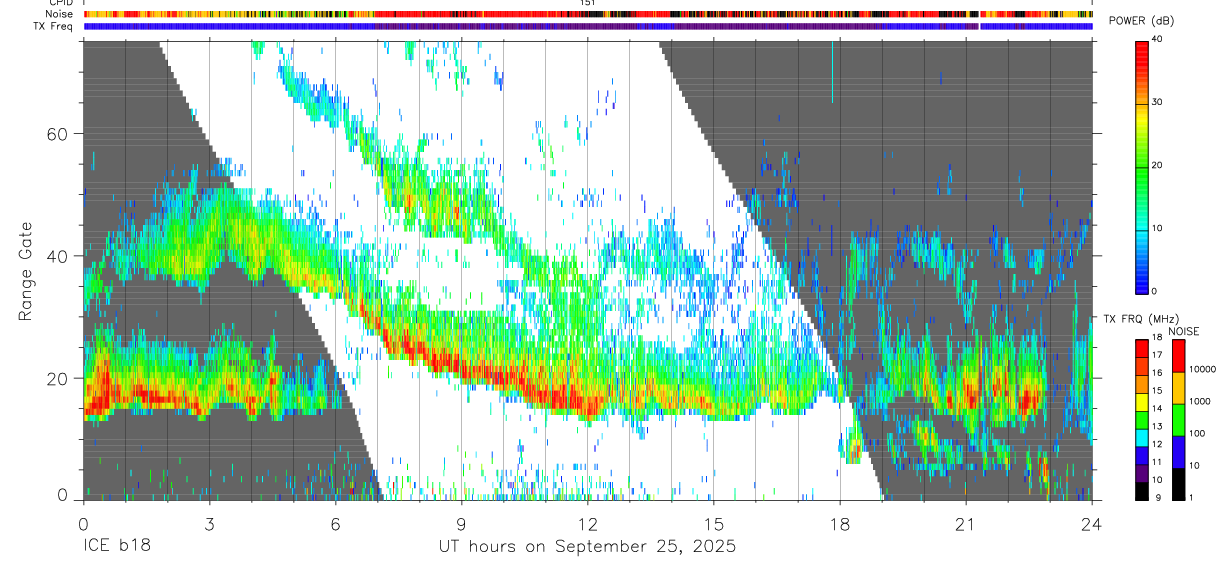Click the TX frequency scale label '15'
Screen dimensions: 1228x567
1158,390
